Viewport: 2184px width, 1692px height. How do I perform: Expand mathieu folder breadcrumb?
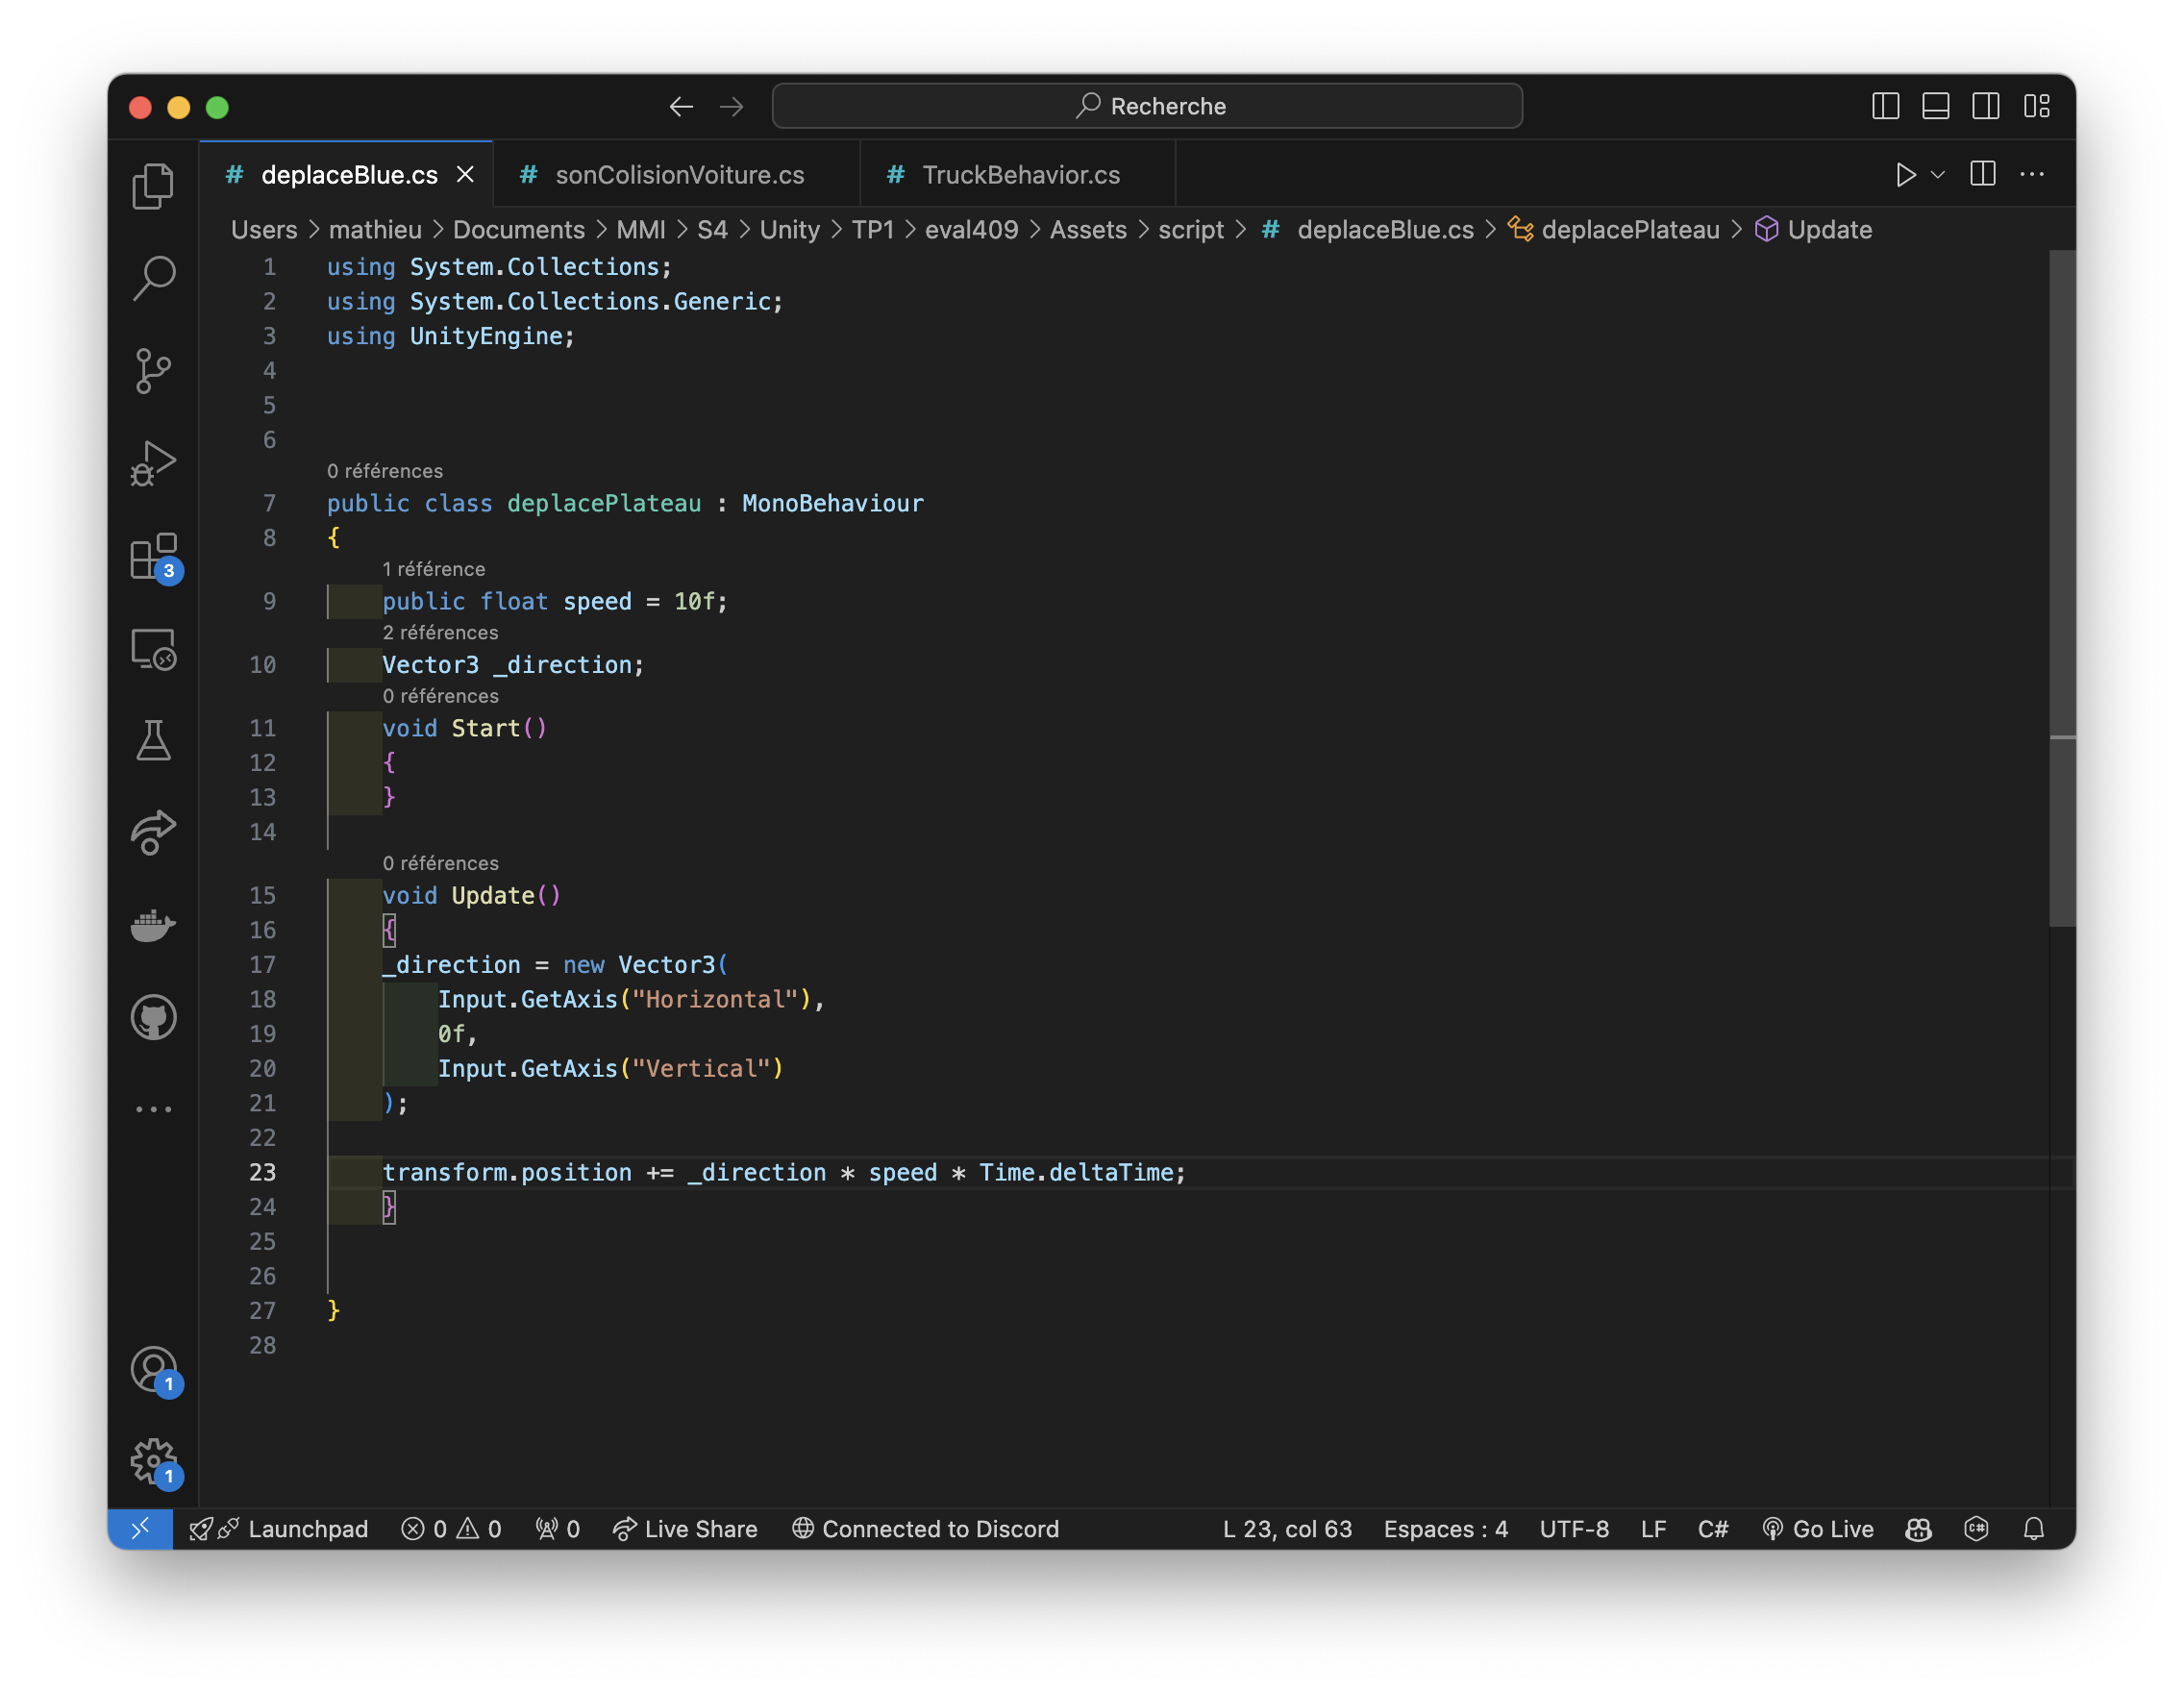(375, 230)
